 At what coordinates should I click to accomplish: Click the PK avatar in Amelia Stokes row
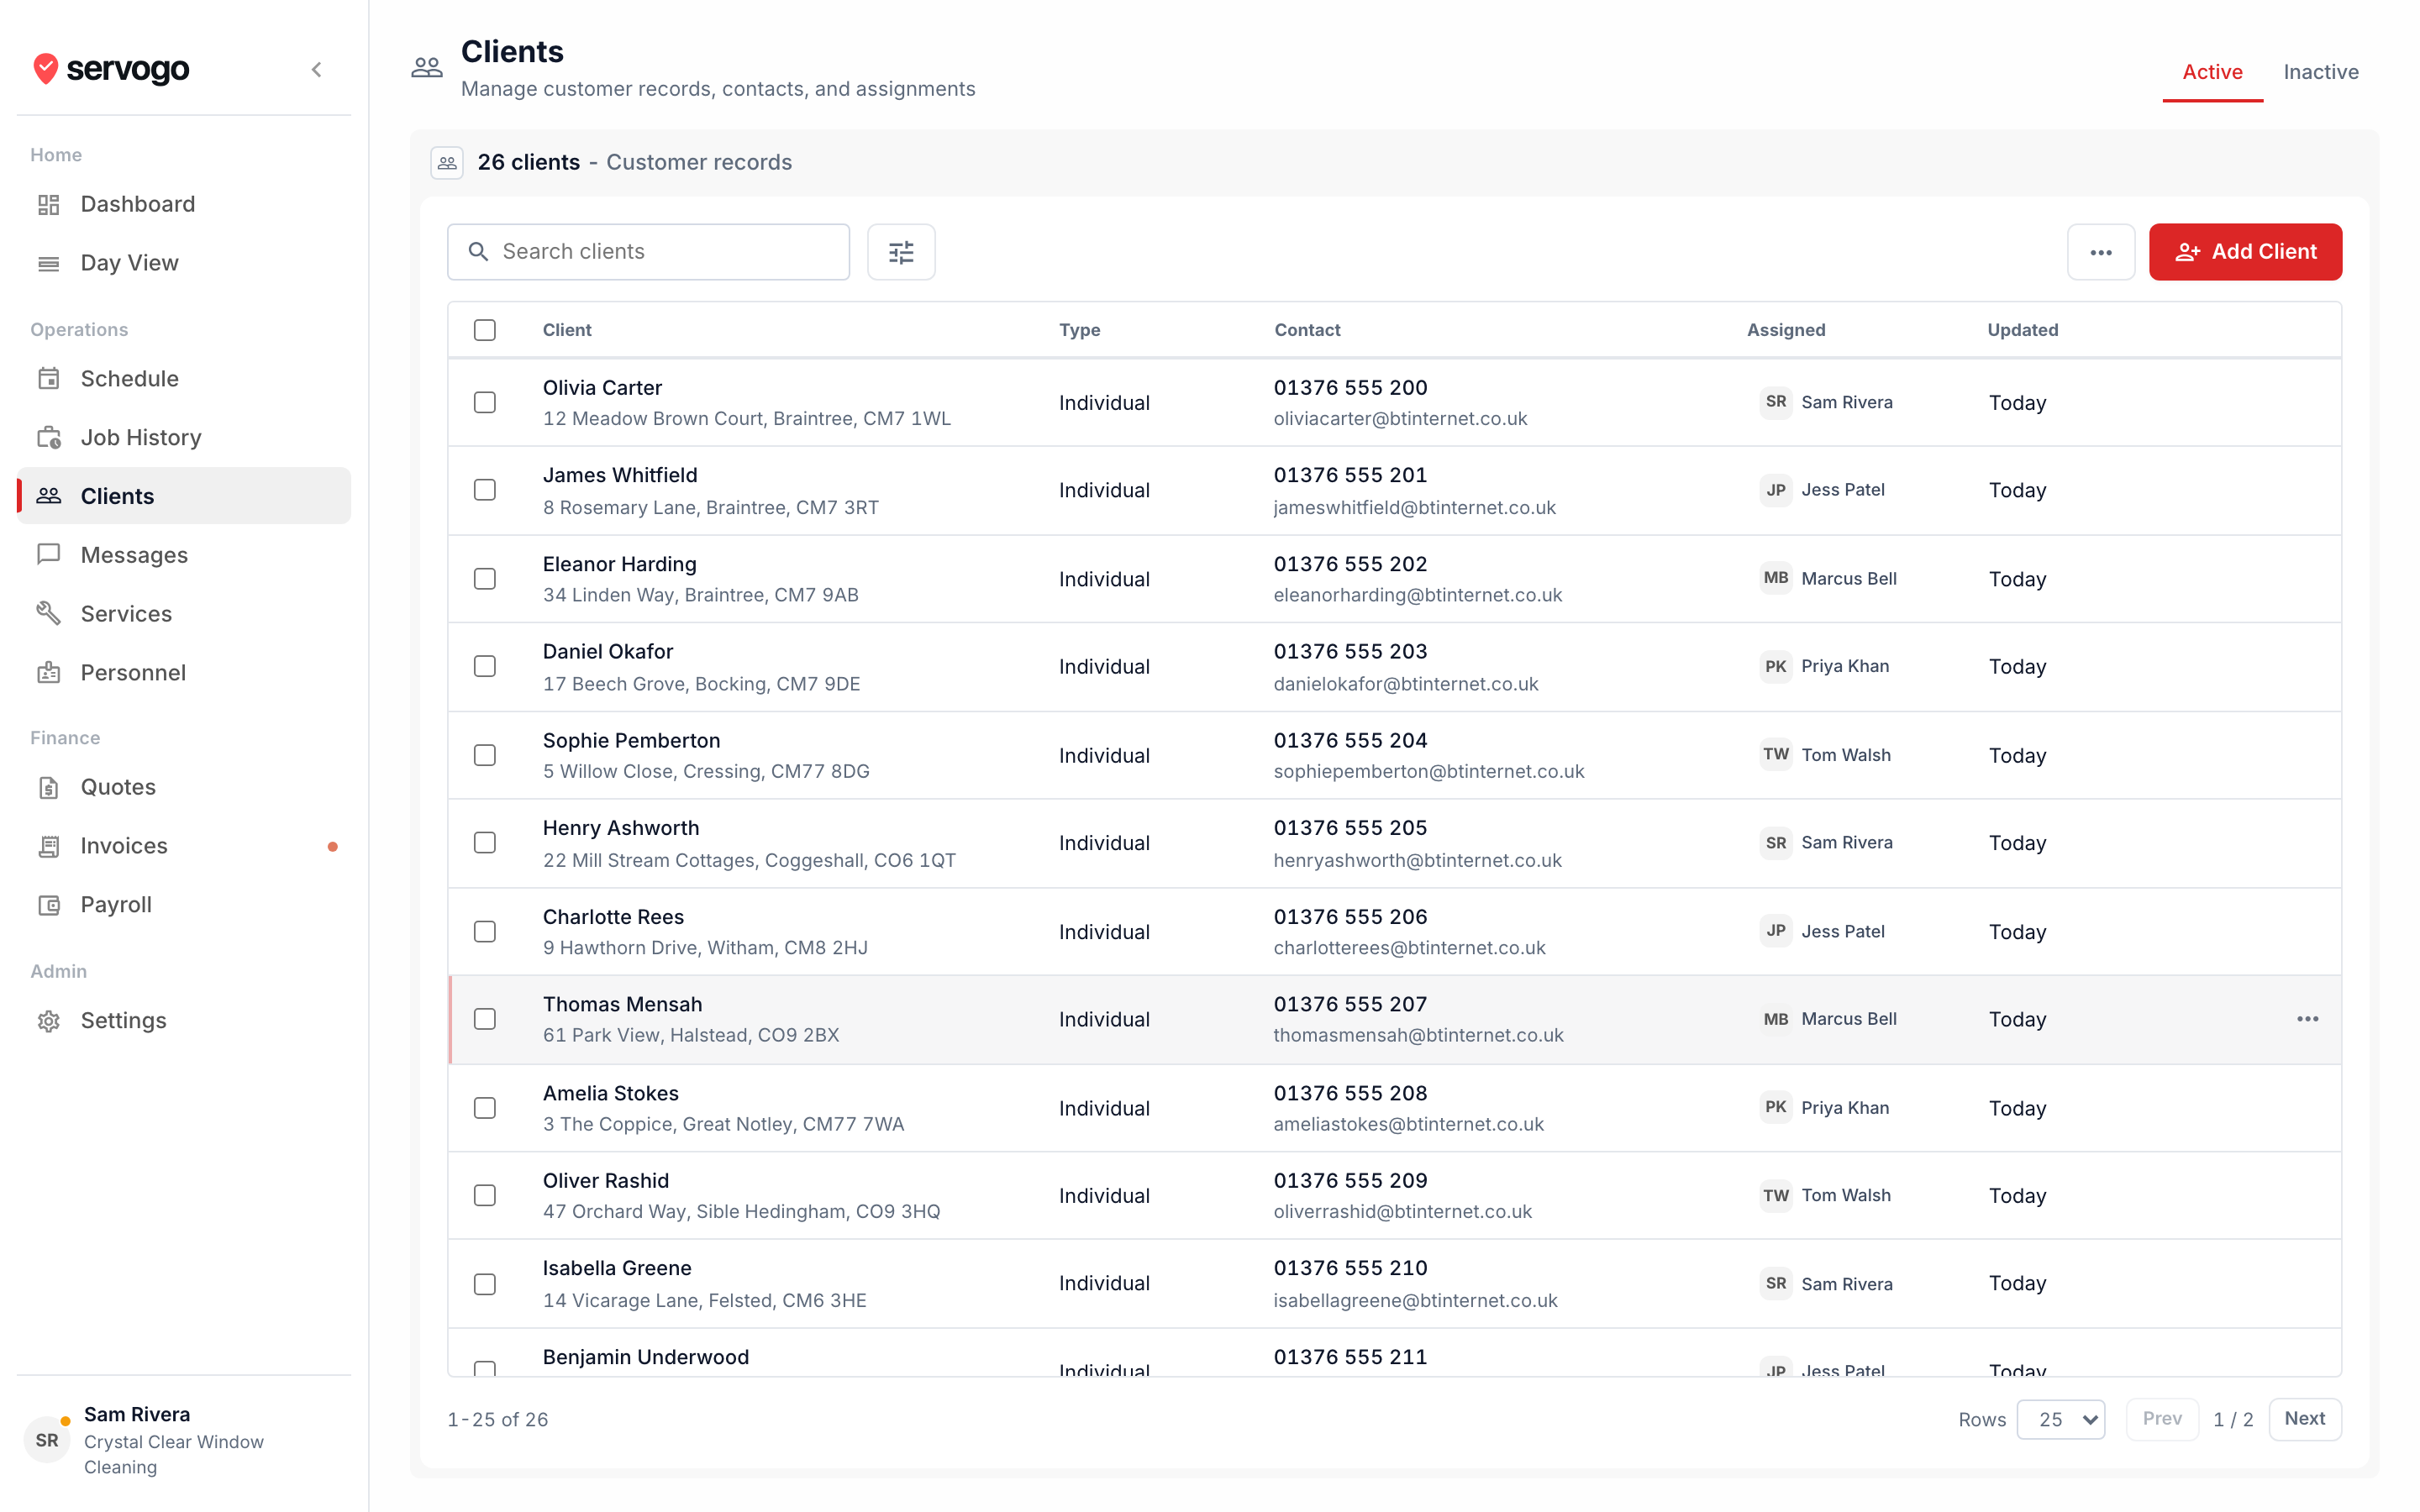tap(1776, 1107)
